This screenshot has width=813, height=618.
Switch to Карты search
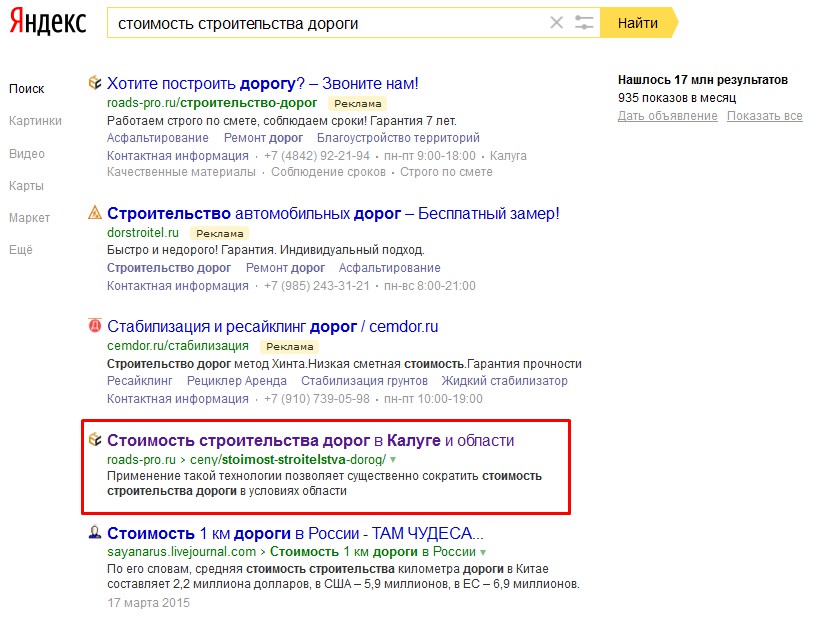point(26,186)
